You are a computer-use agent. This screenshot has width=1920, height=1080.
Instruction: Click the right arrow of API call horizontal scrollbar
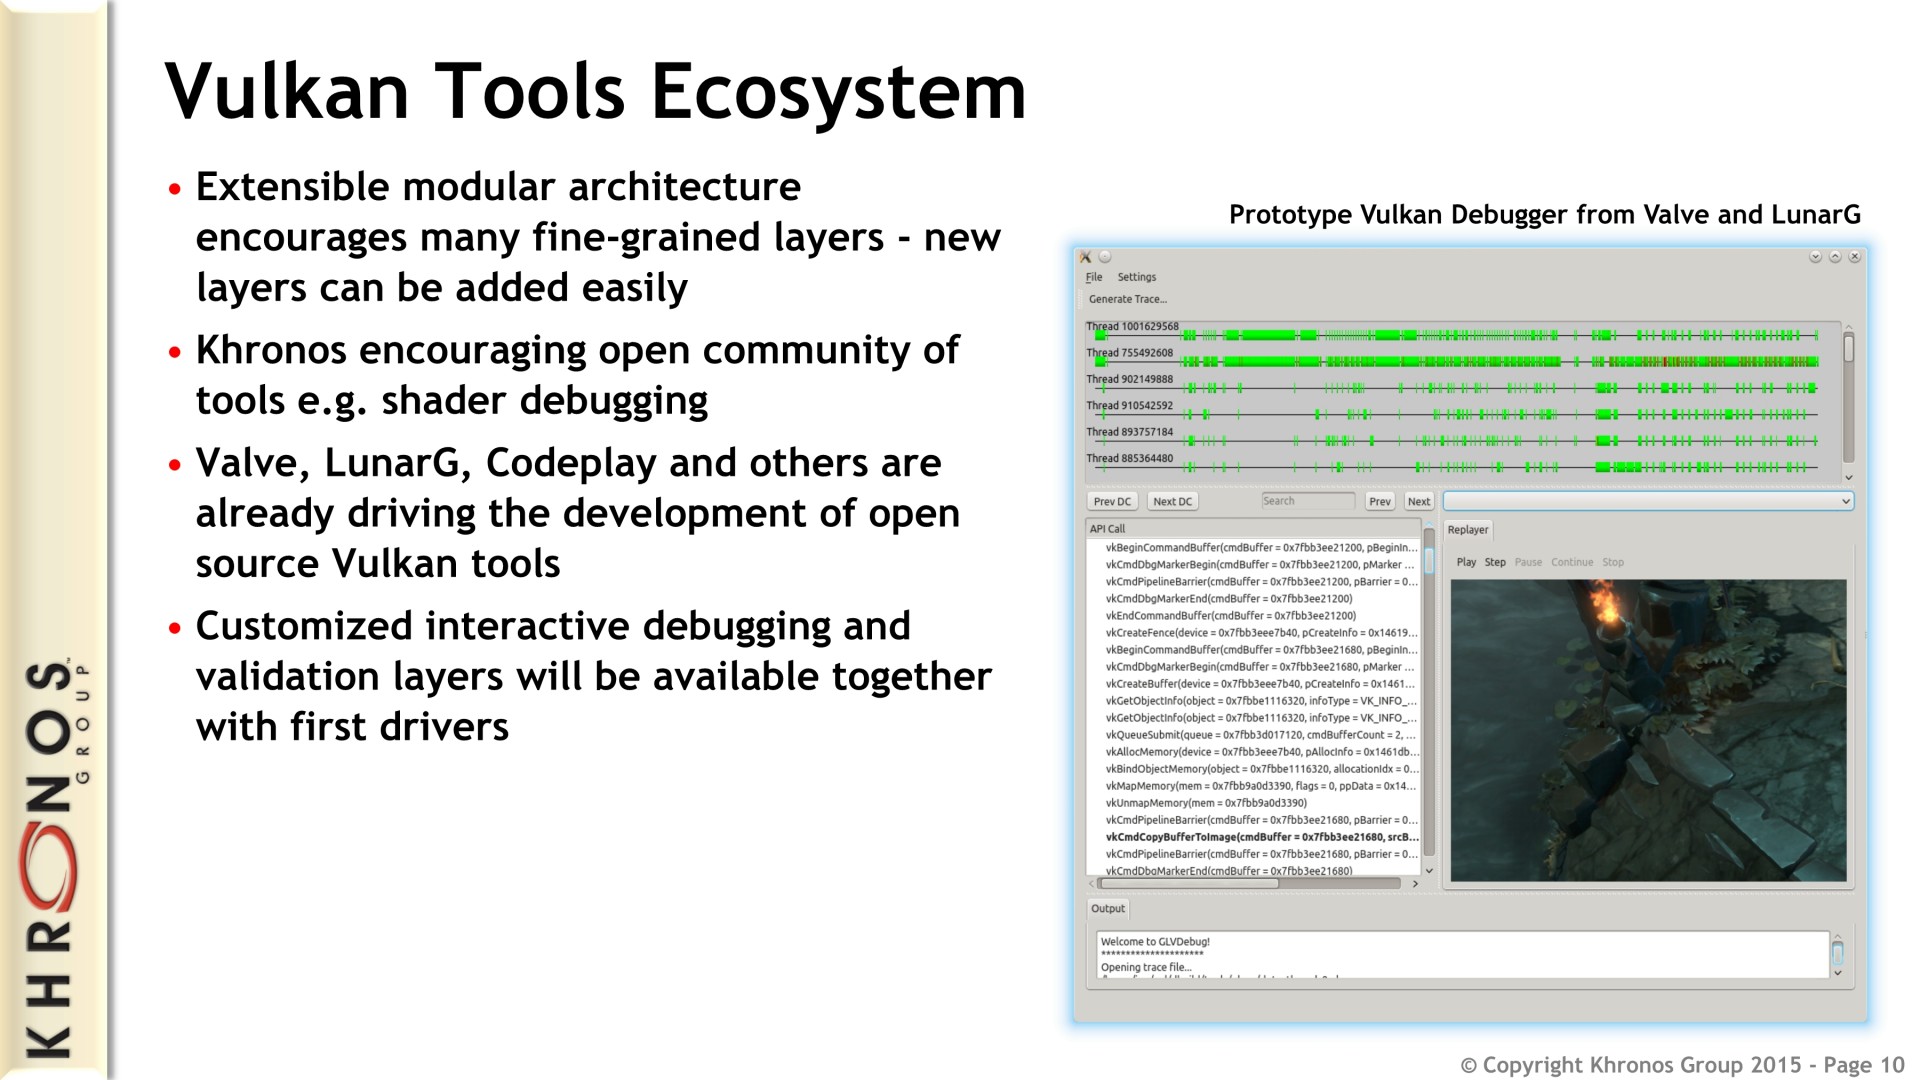pyautogui.click(x=1415, y=884)
